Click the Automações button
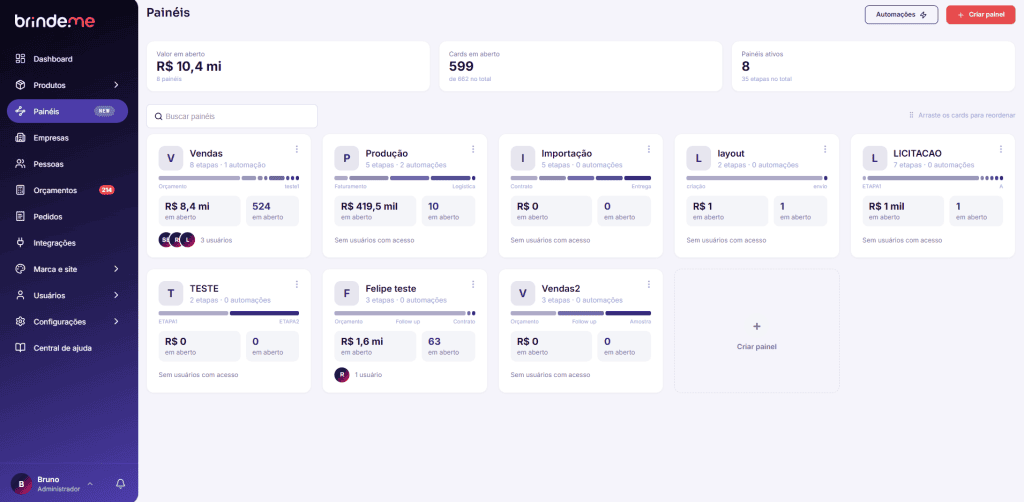Screen dimensions: 1024x502 (x=901, y=14)
